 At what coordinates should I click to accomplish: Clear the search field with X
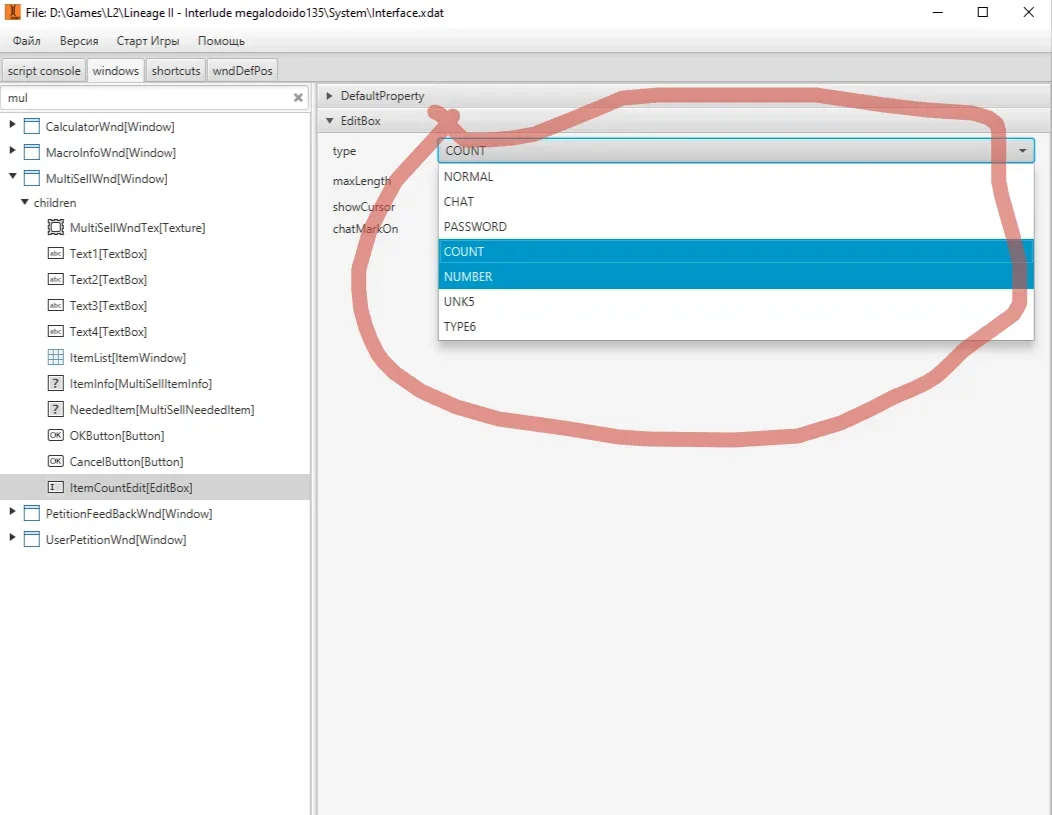[298, 98]
